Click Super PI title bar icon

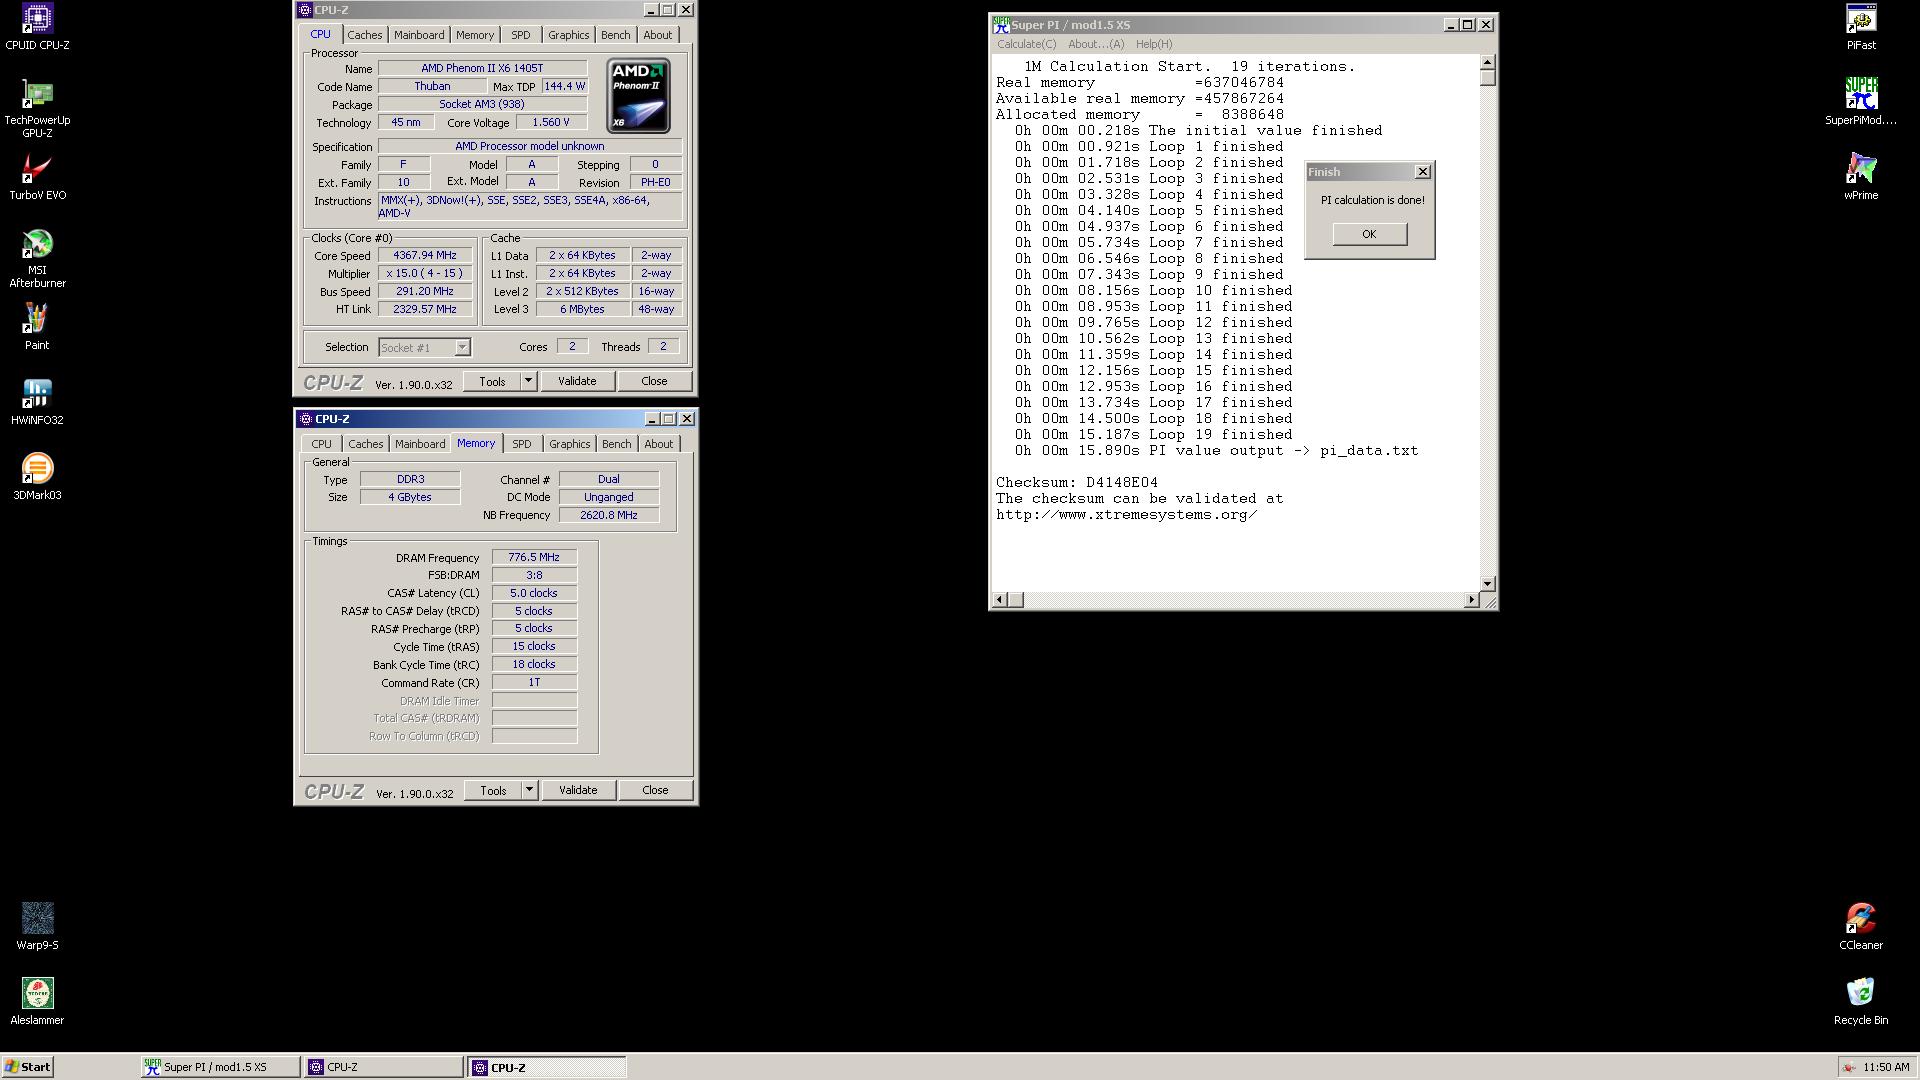click(x=1001, y=24)
